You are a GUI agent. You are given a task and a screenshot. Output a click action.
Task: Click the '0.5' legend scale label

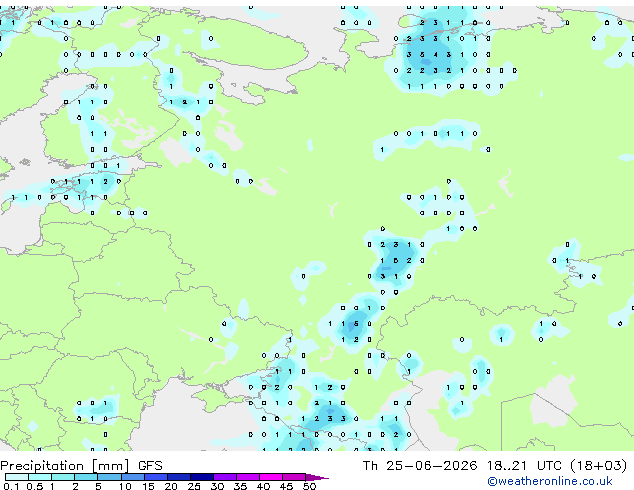35,486
